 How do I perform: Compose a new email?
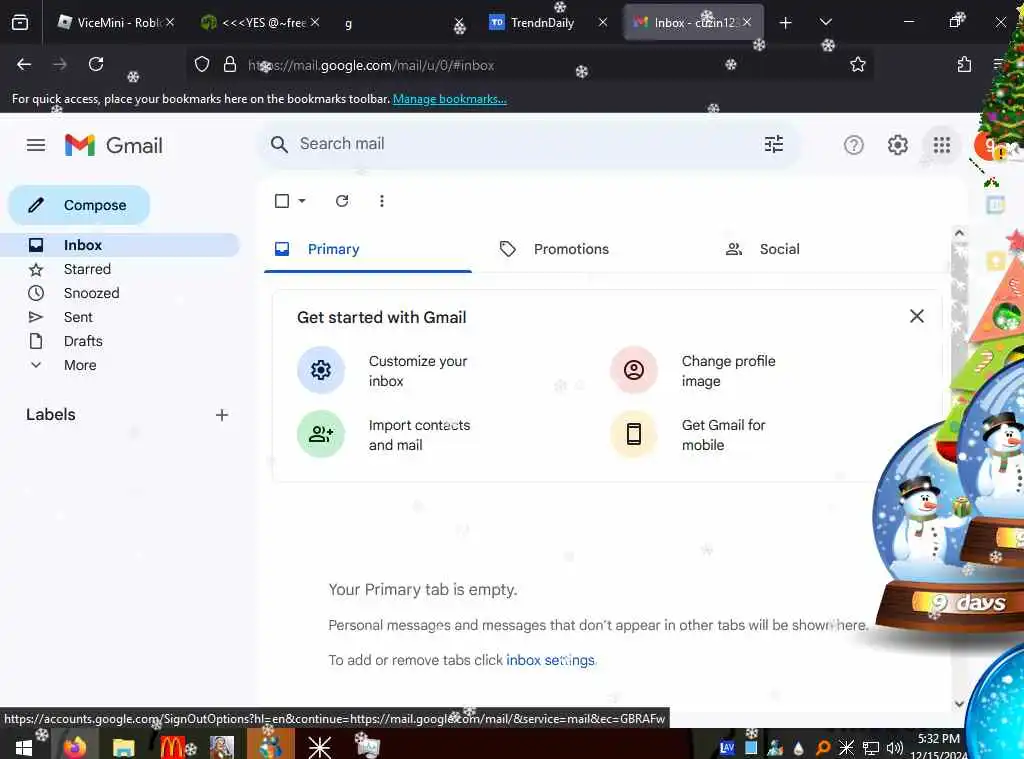(79, 205)
